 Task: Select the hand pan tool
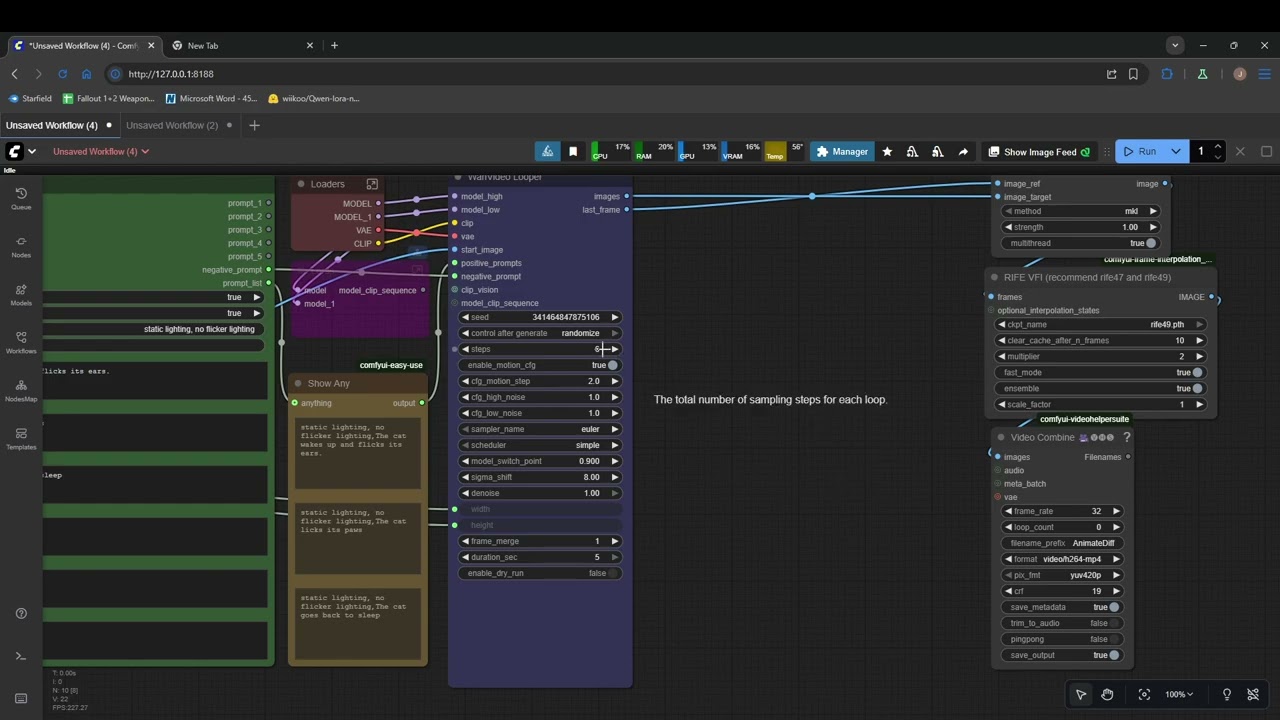1107,694
